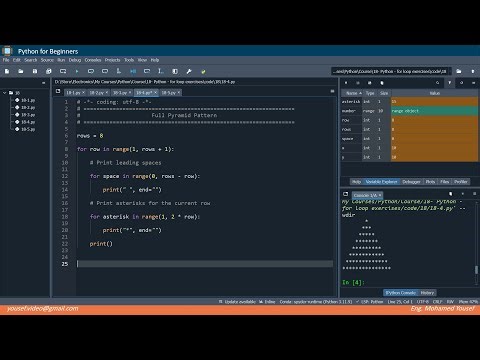Click the maximize current pane icon
This screenshot has width=480, height=360.
175,71
